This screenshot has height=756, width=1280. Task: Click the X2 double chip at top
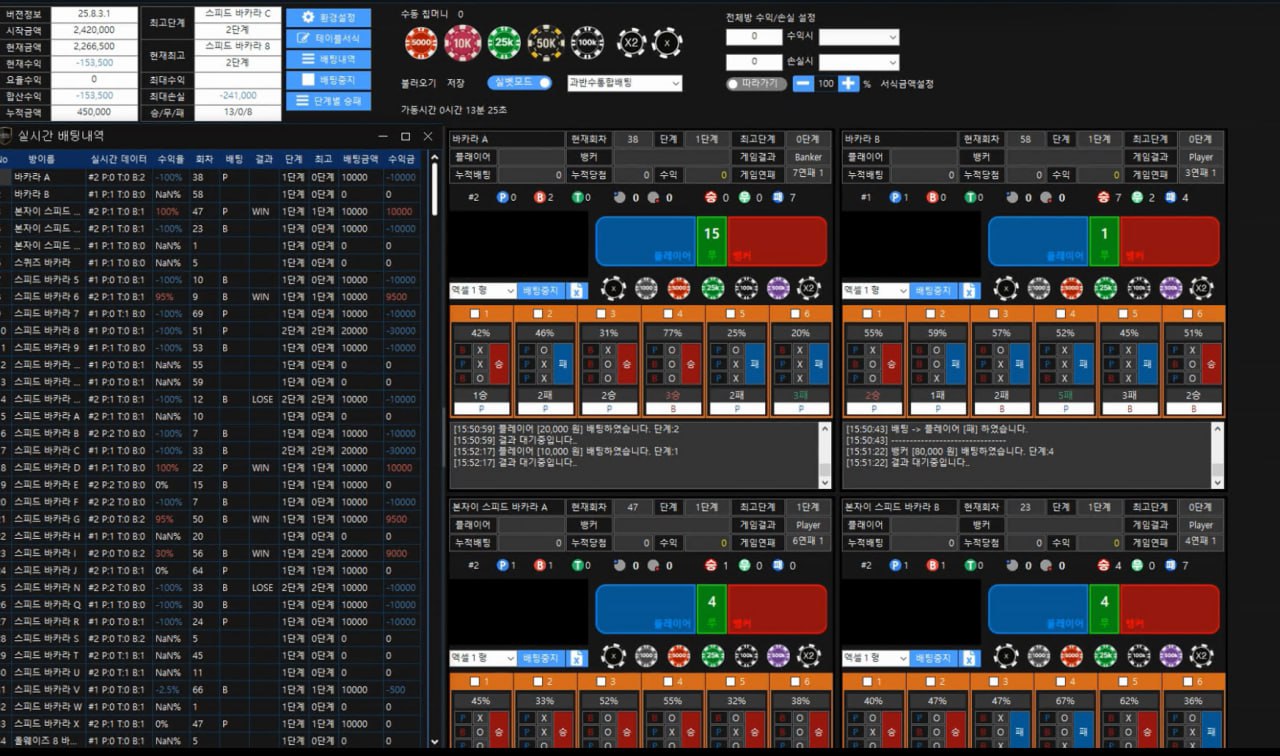coord(632,43)
